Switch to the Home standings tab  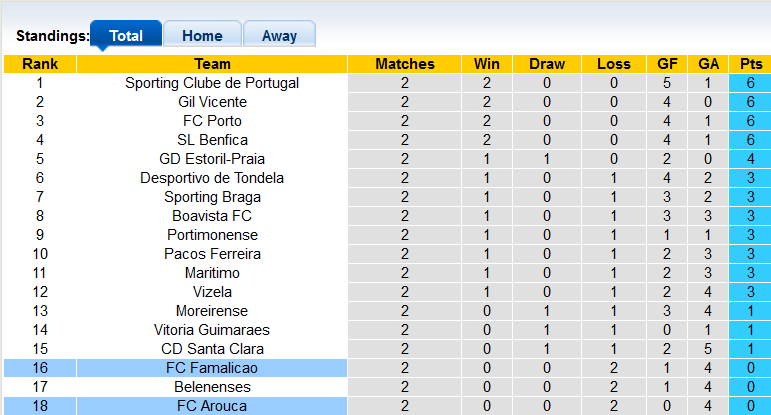pos(202,36)
